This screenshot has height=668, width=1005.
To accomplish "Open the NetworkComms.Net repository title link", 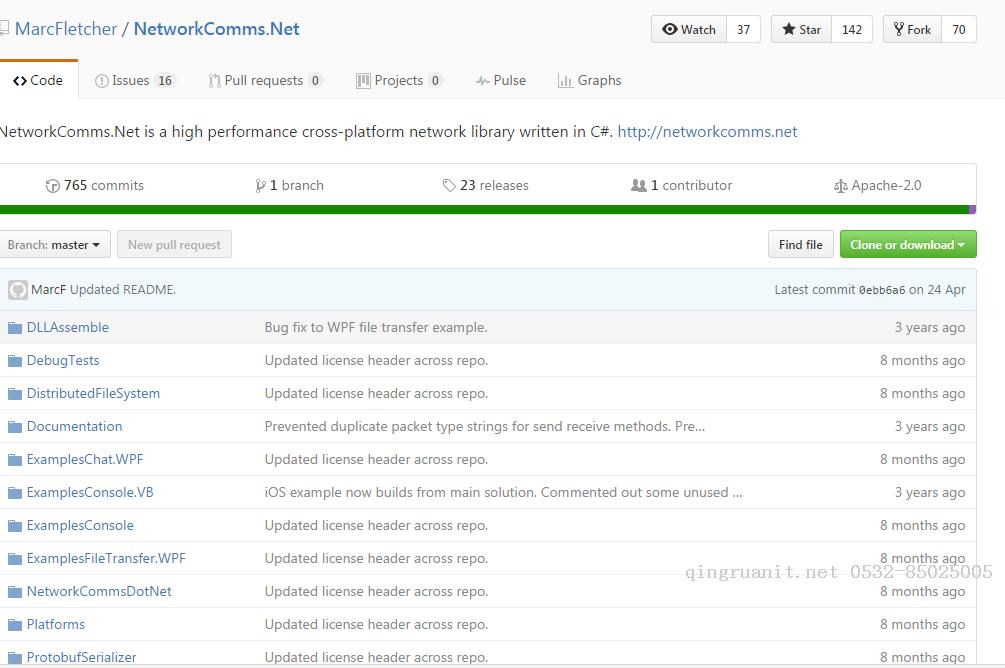I will click(217, 29).
